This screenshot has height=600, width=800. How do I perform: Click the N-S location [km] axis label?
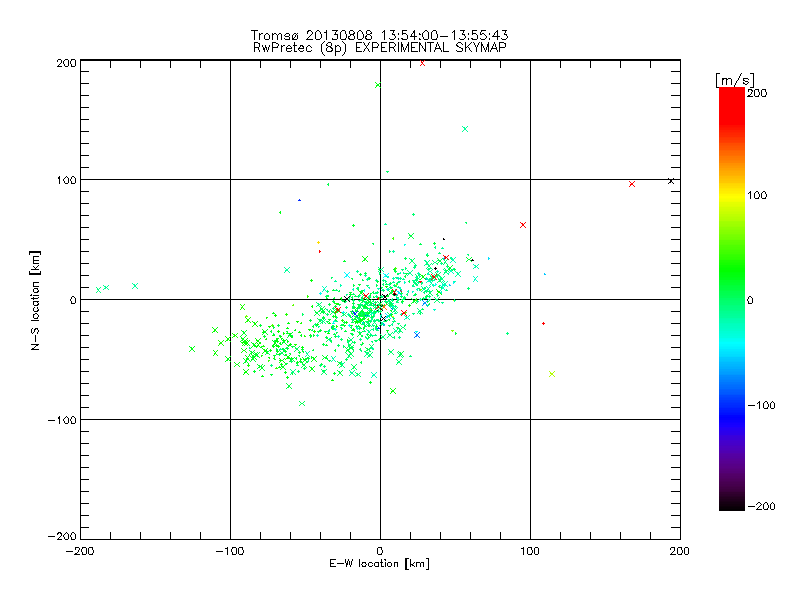(x=34, y=300)
